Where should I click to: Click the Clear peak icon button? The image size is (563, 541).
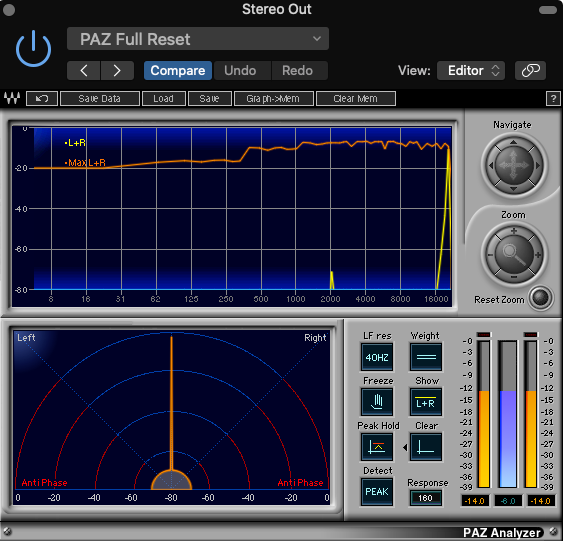(426, 447)
